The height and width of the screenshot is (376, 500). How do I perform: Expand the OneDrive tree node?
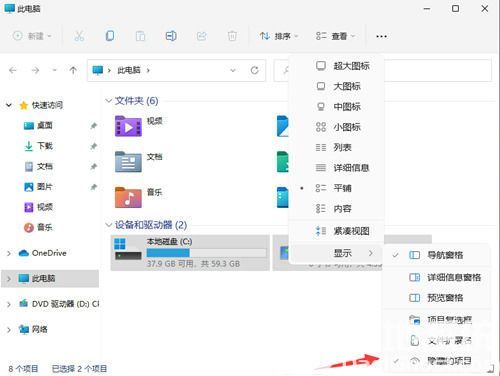click(x=9, y=253)
